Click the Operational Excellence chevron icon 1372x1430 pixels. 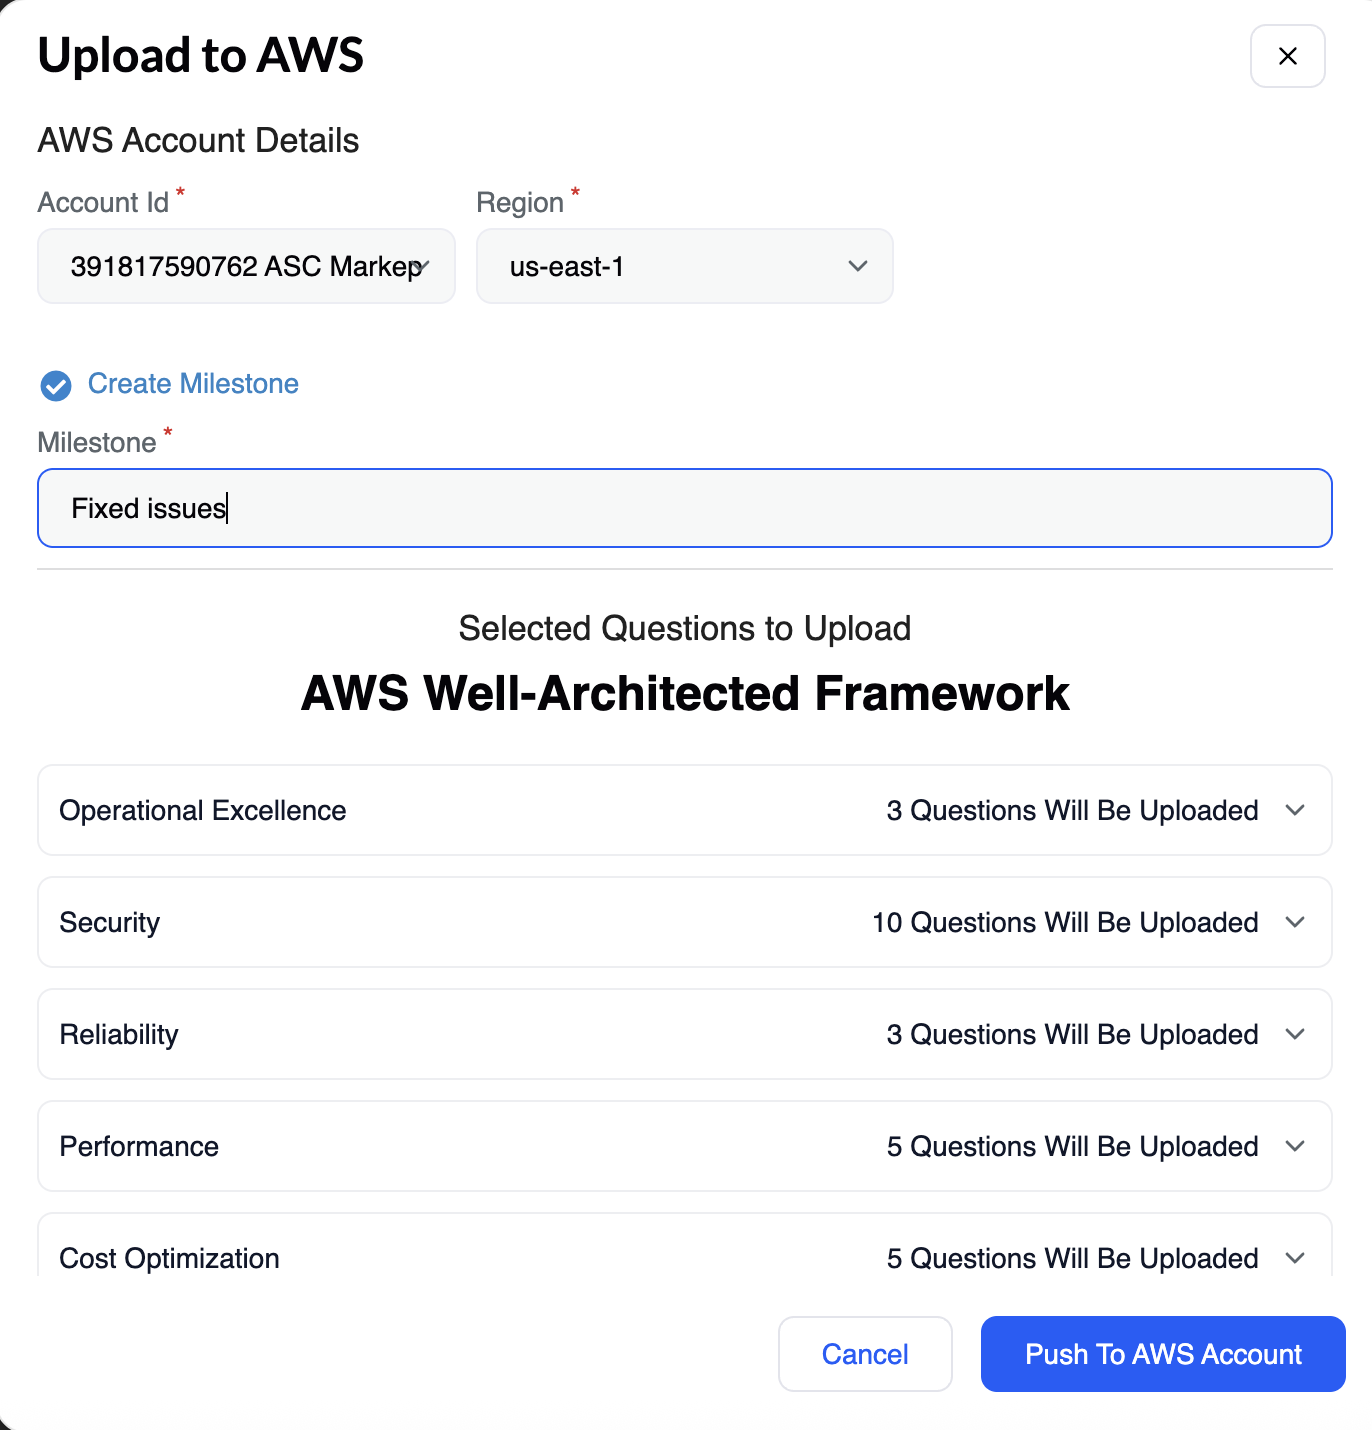1295,810
